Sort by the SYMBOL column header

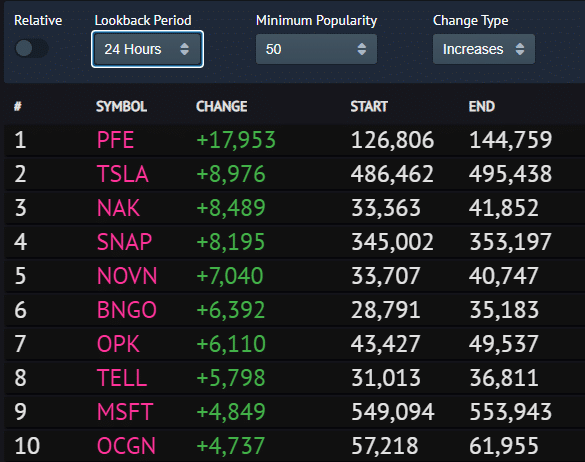click(121, 107)
